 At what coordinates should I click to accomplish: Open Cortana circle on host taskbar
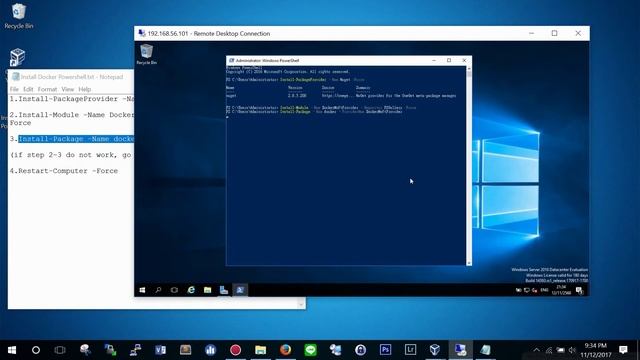[x=36, y=350]
